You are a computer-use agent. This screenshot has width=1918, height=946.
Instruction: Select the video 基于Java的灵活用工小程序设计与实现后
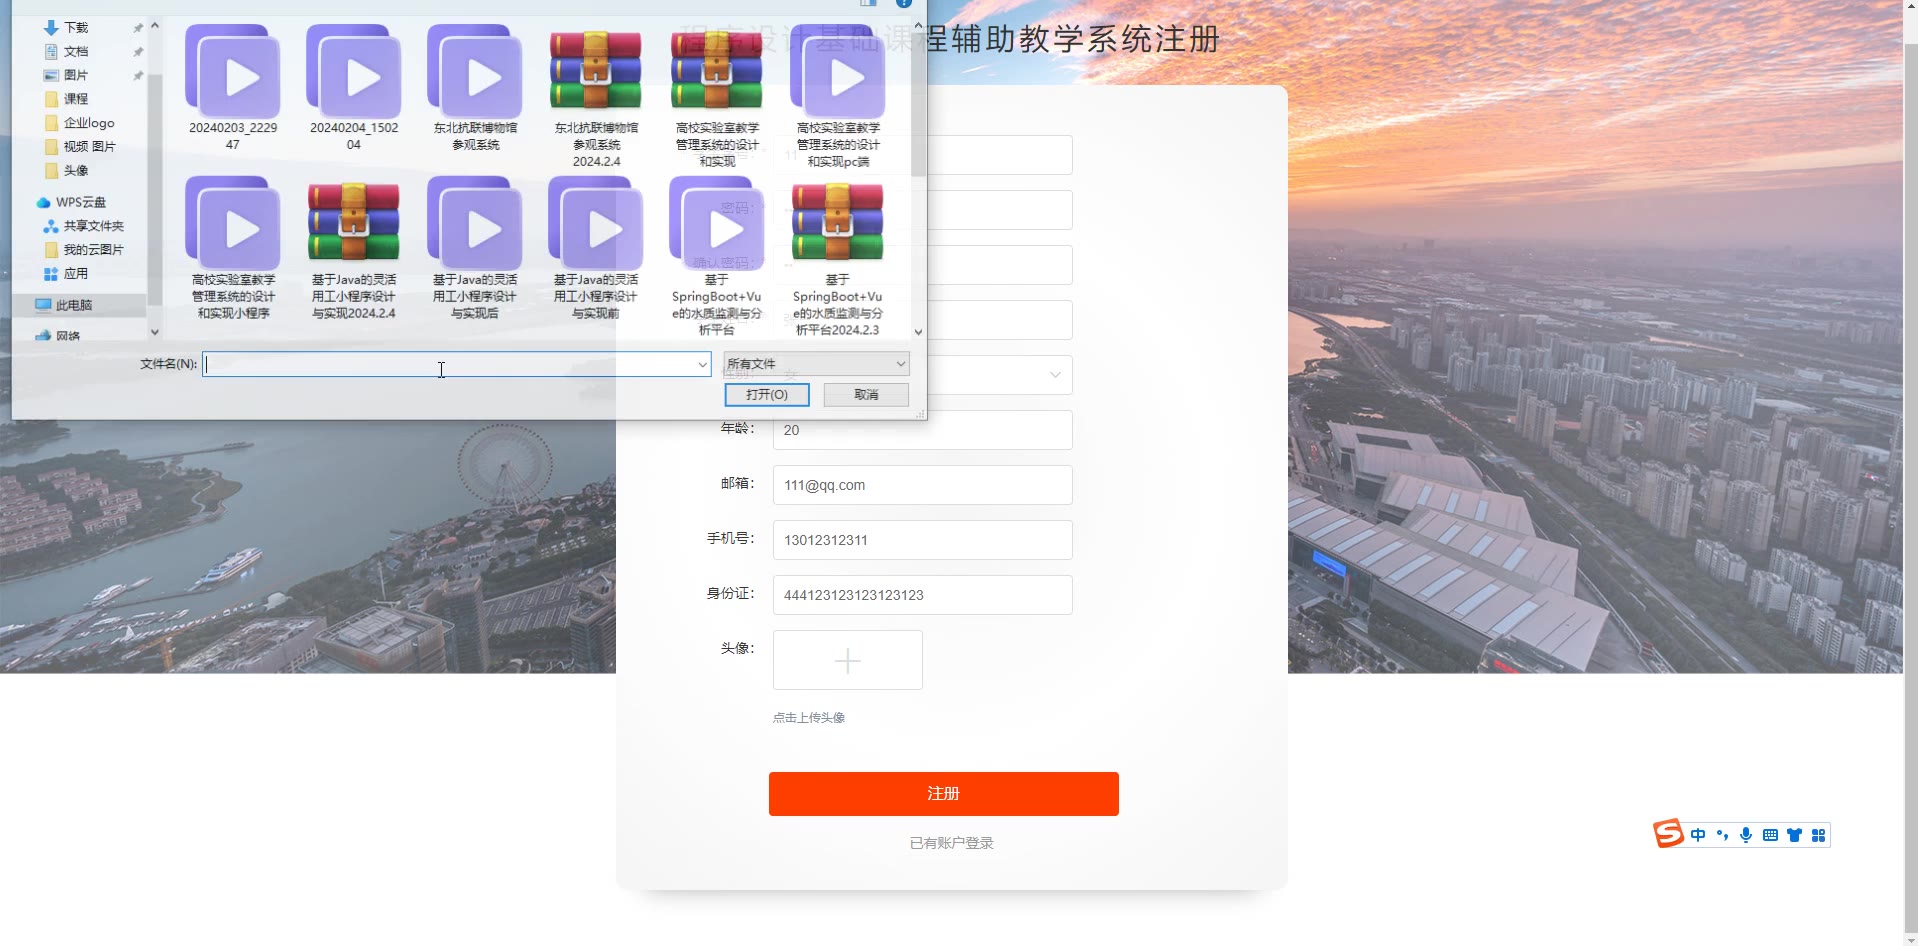(475, 248)
